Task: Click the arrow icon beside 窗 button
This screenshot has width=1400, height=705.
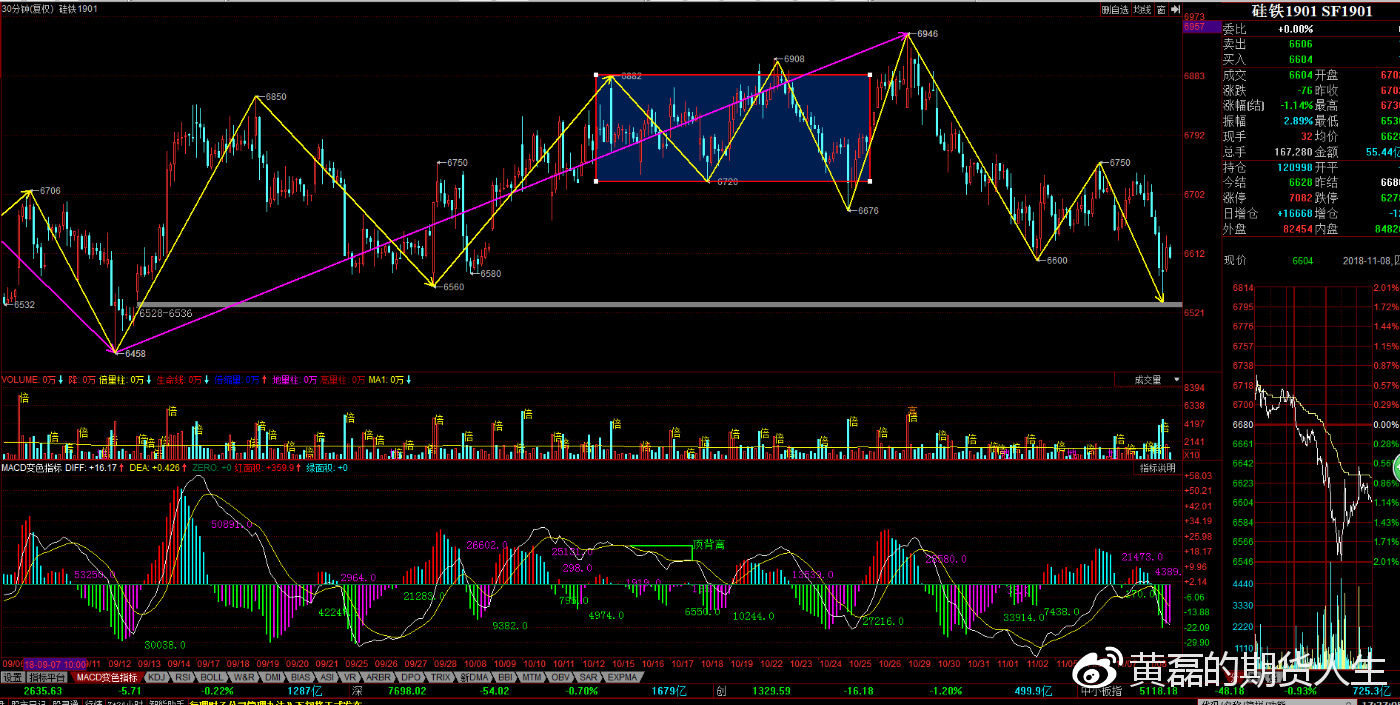Action: point(1174,9)
